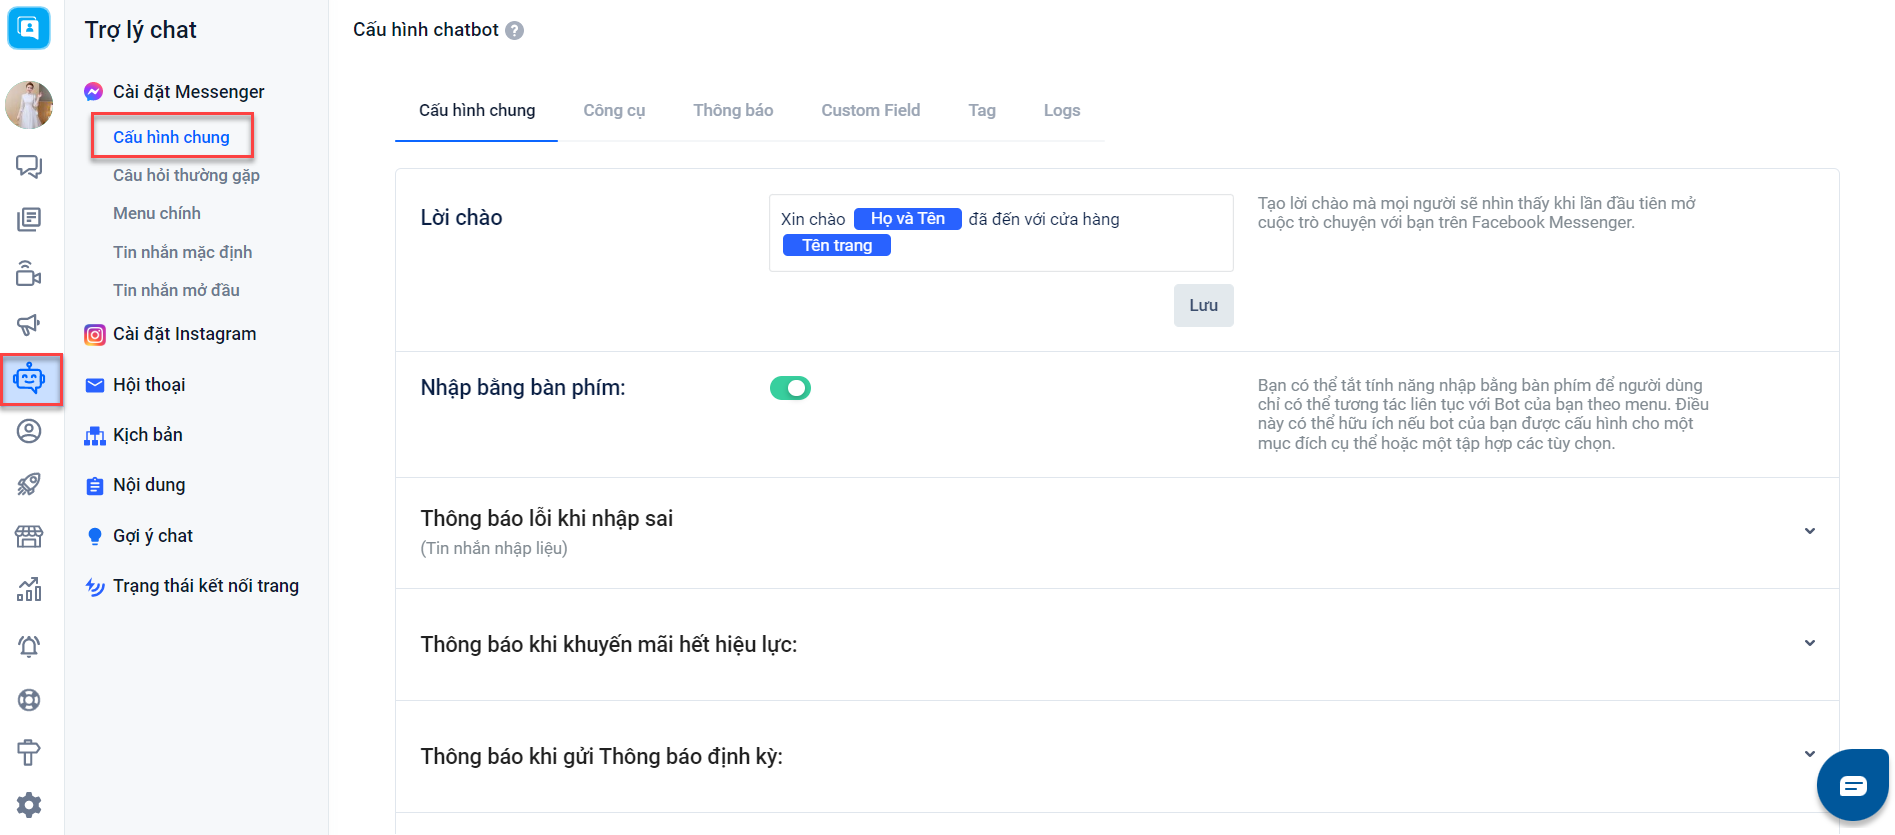
Task: Switch to the Logs tab
Action: [x=1062, y=110]
